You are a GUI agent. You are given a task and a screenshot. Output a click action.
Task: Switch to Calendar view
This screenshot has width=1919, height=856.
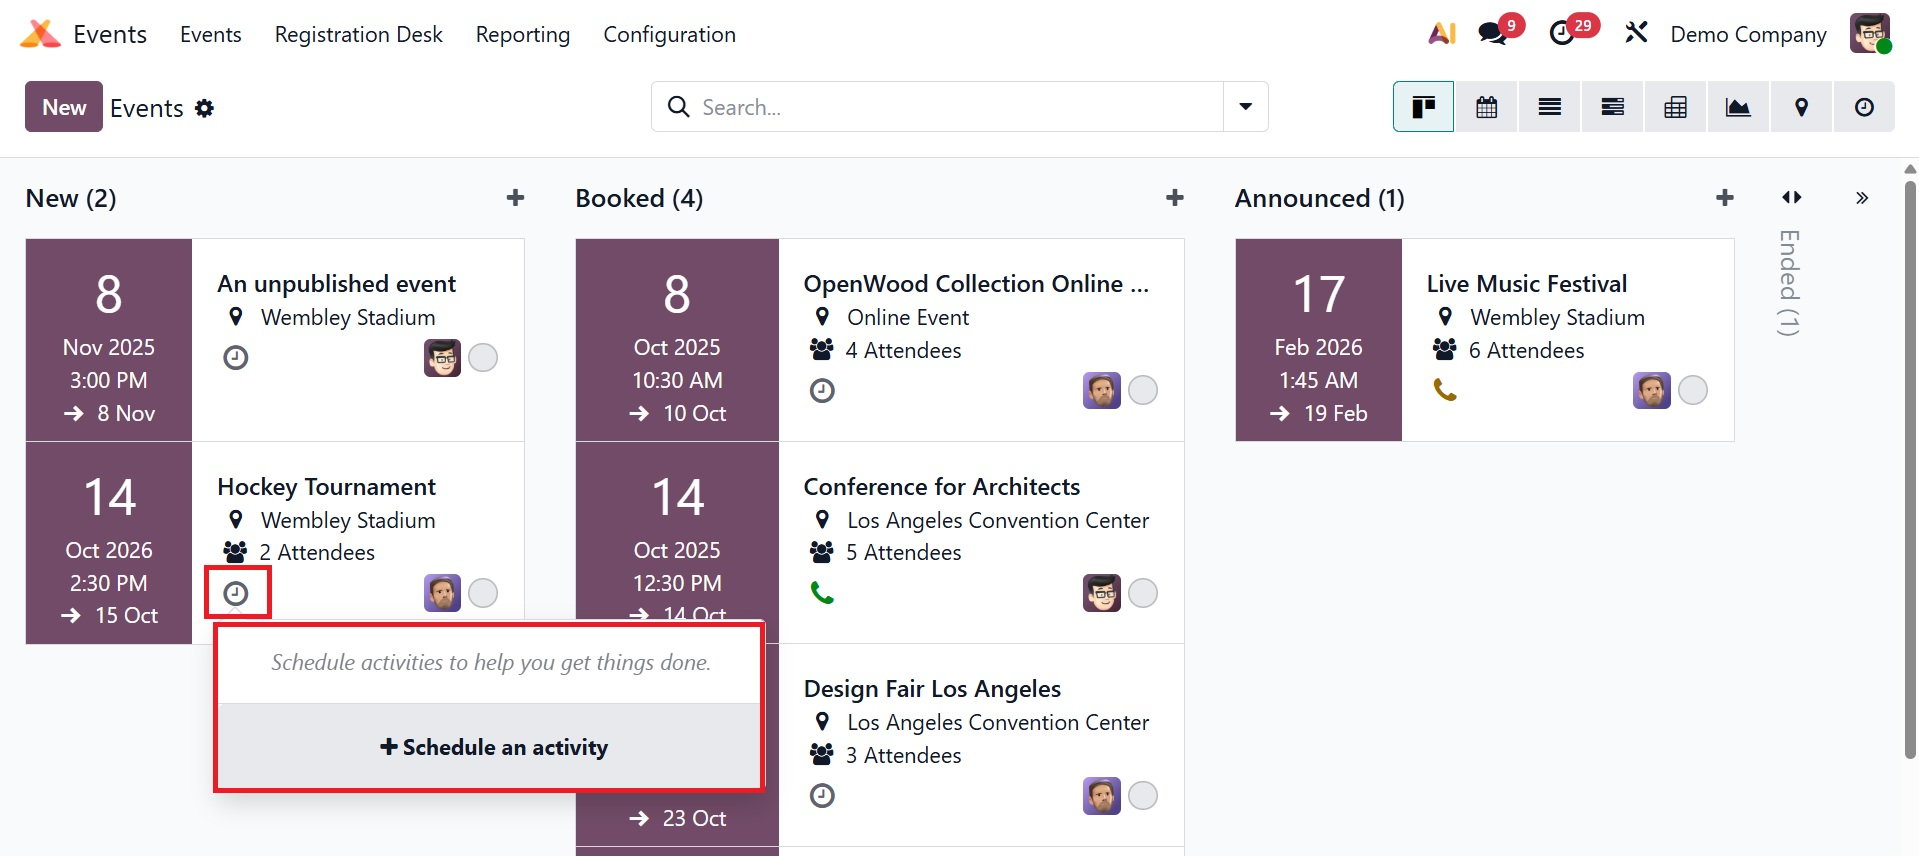click(x=1486, y=107)
